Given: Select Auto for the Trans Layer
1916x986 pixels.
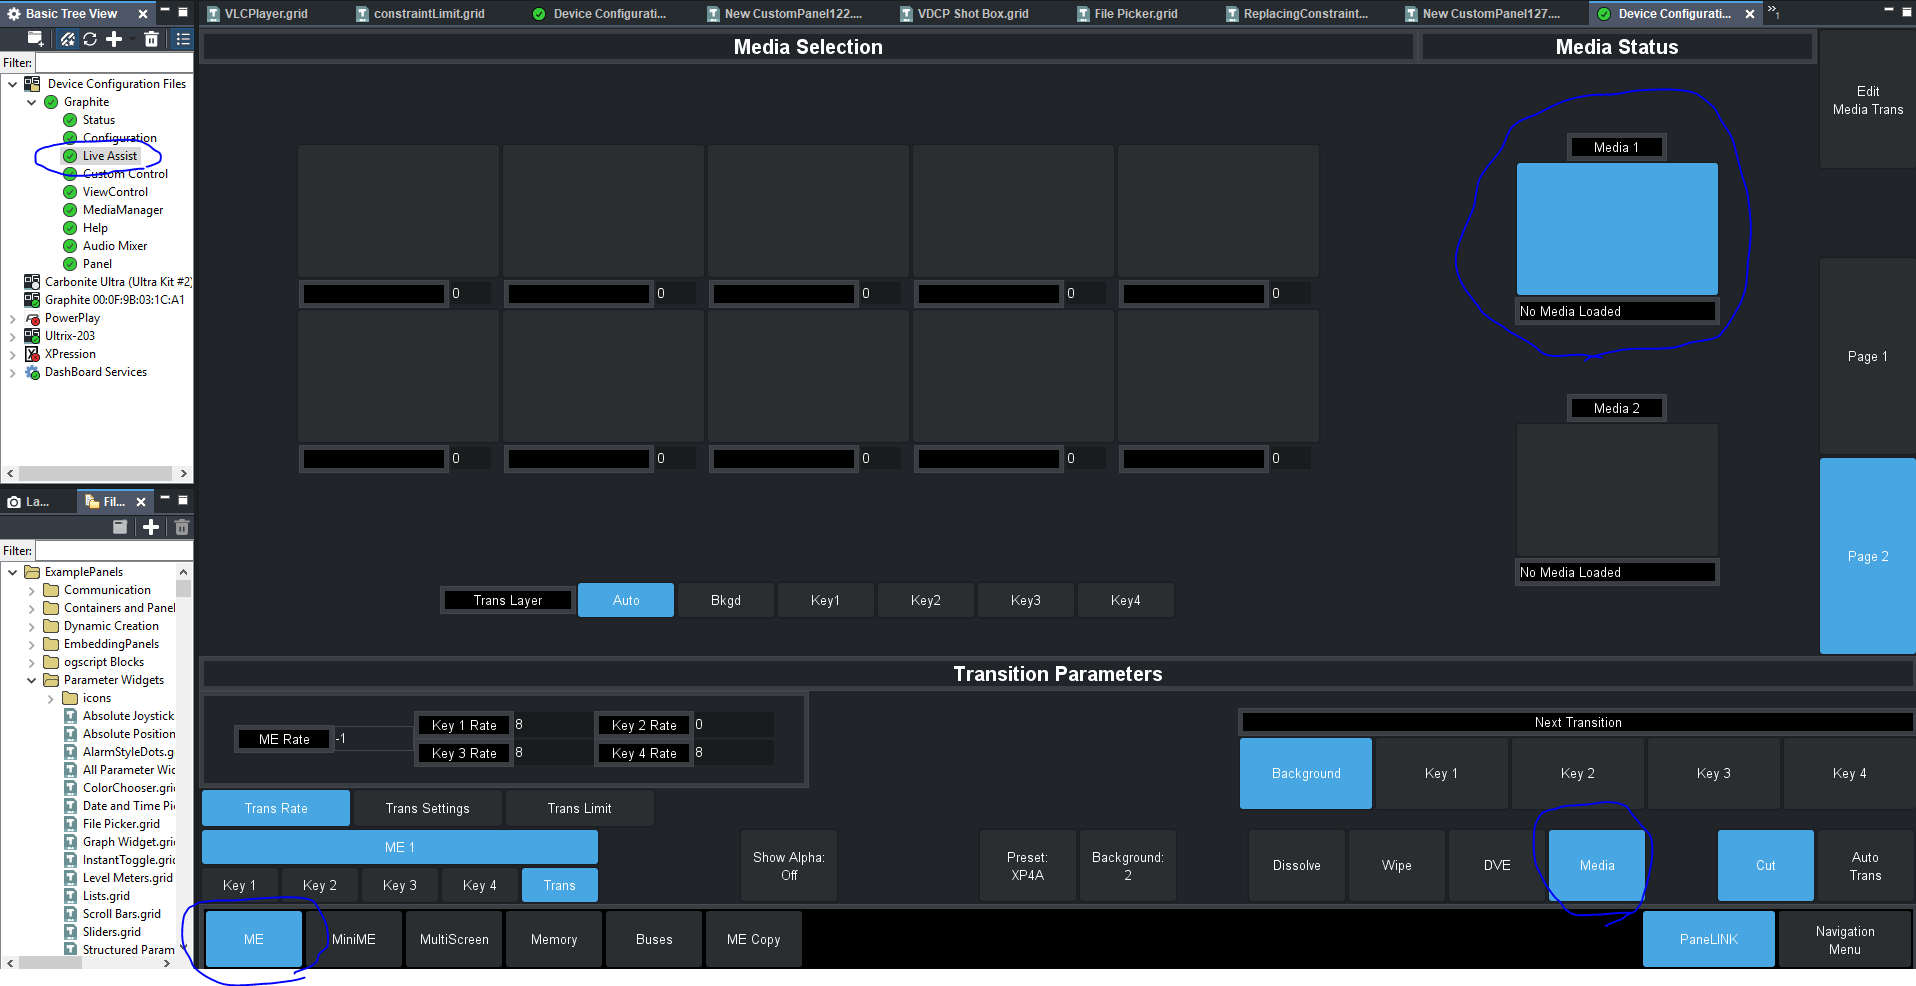Looking at the screenshot, I should (625, 600).
